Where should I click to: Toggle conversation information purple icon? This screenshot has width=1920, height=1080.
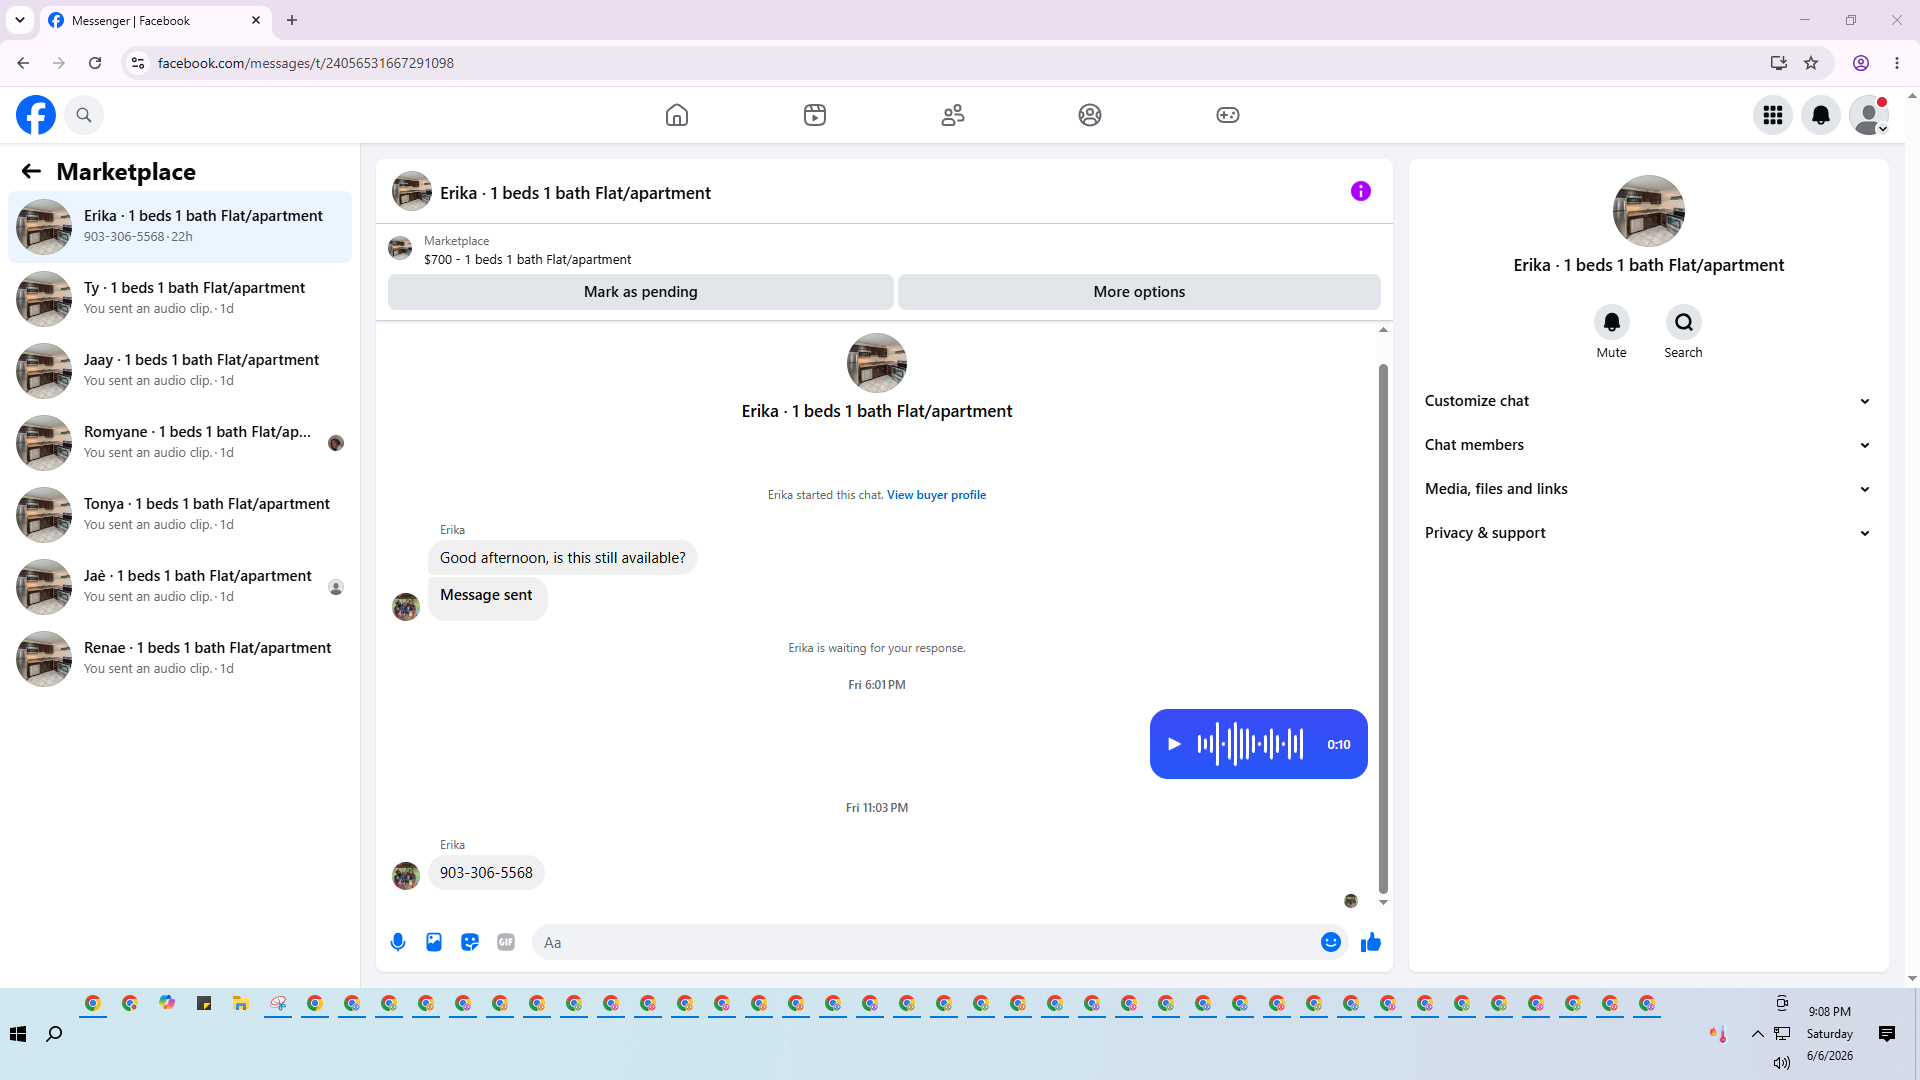(x=1361, y=191)
